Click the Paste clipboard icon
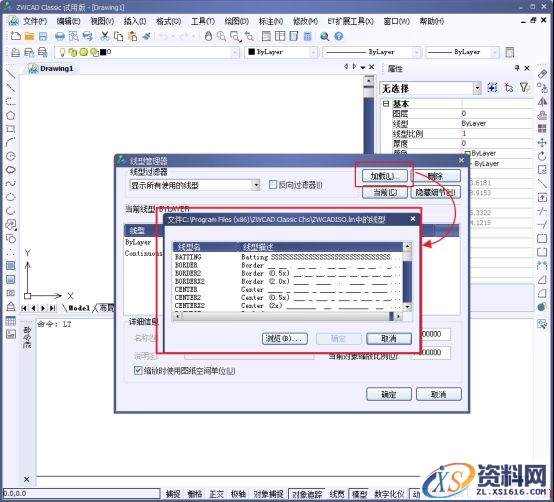 (x=132, y=36)
